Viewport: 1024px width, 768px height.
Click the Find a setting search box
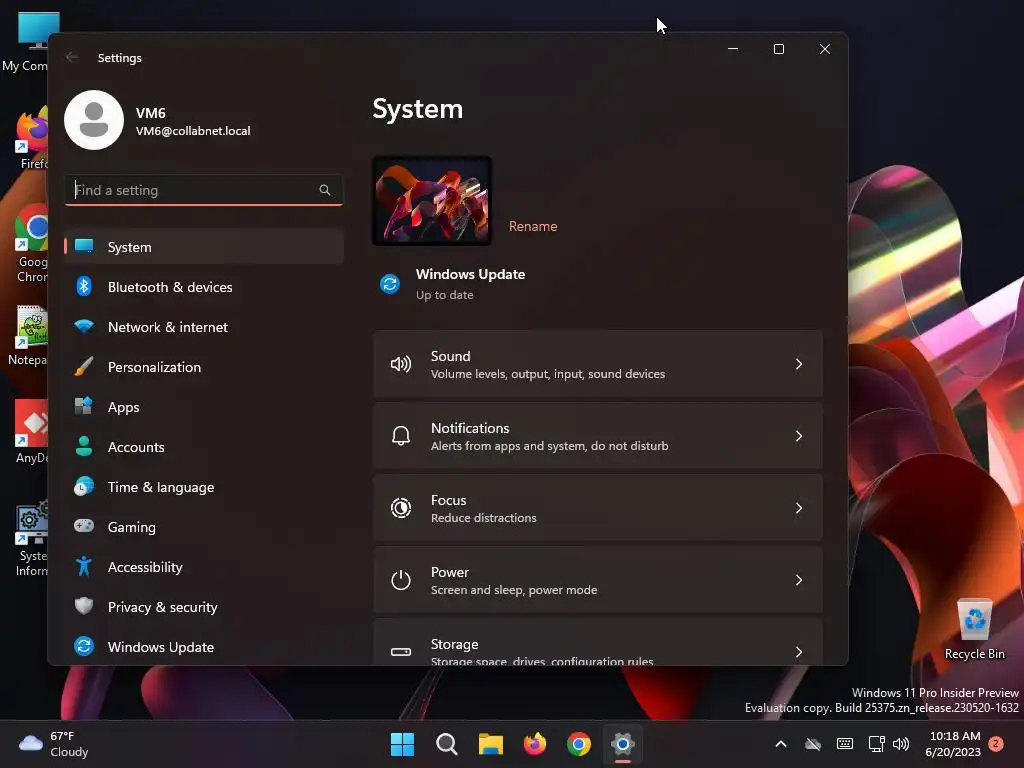204,190
